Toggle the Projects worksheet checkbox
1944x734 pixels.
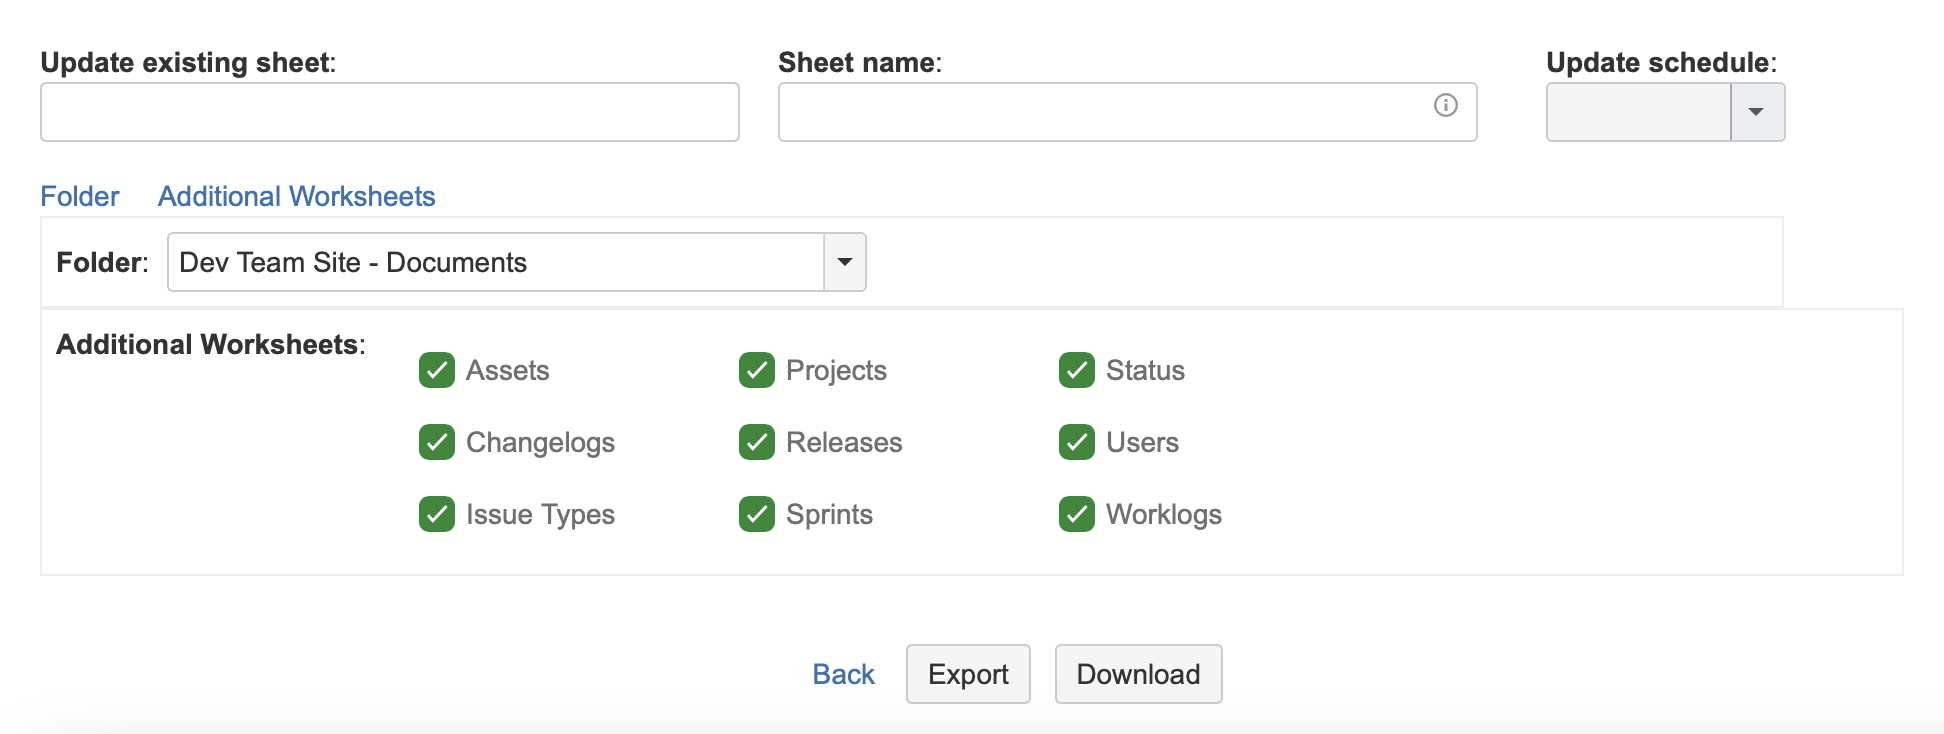point(757,370)
